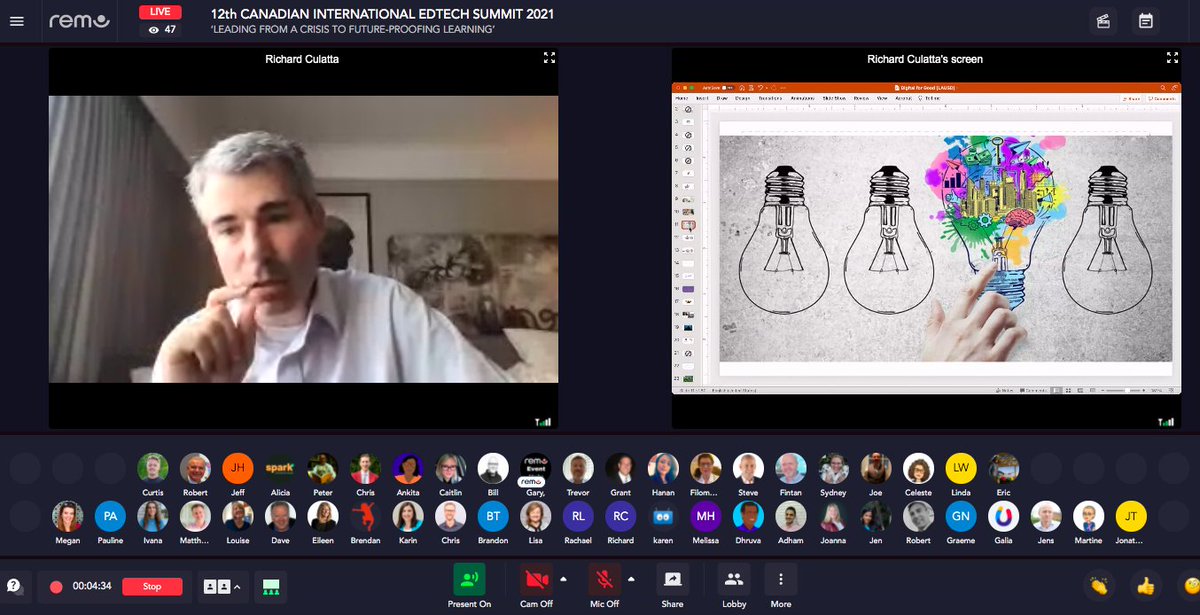The image size is (1200, 615).
Task: Select highlighted slide thumbnail in PowerPoint panel
Action: coord(687,226)
